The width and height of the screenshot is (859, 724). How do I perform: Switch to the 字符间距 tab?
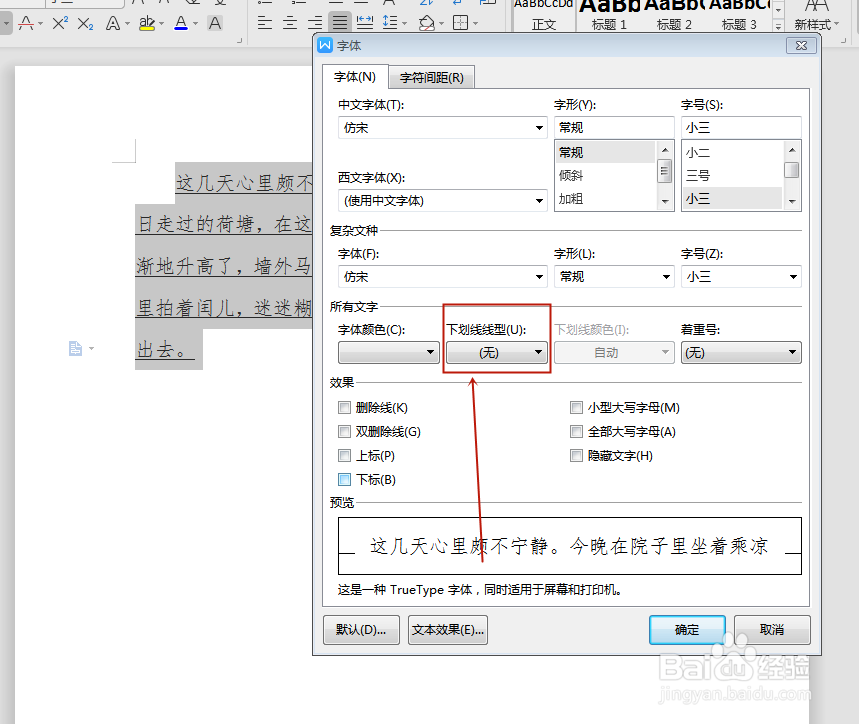(x=431, y=76)
